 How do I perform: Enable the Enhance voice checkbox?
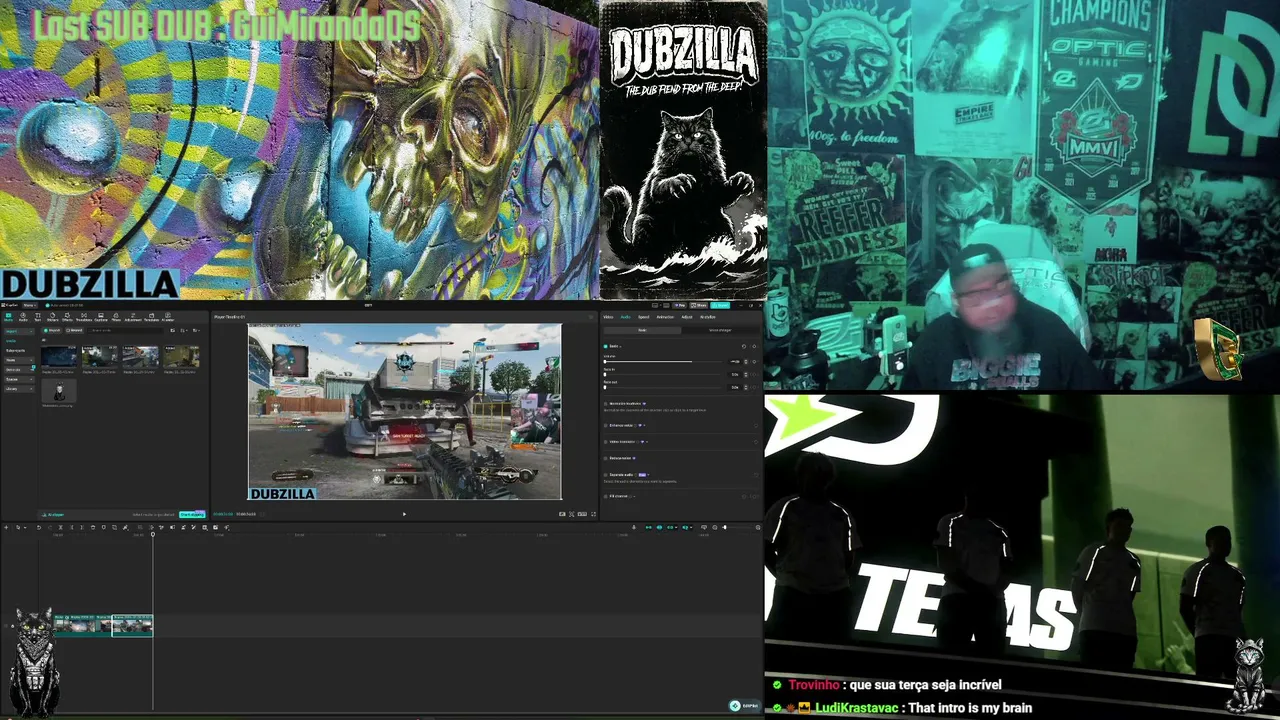606,425
